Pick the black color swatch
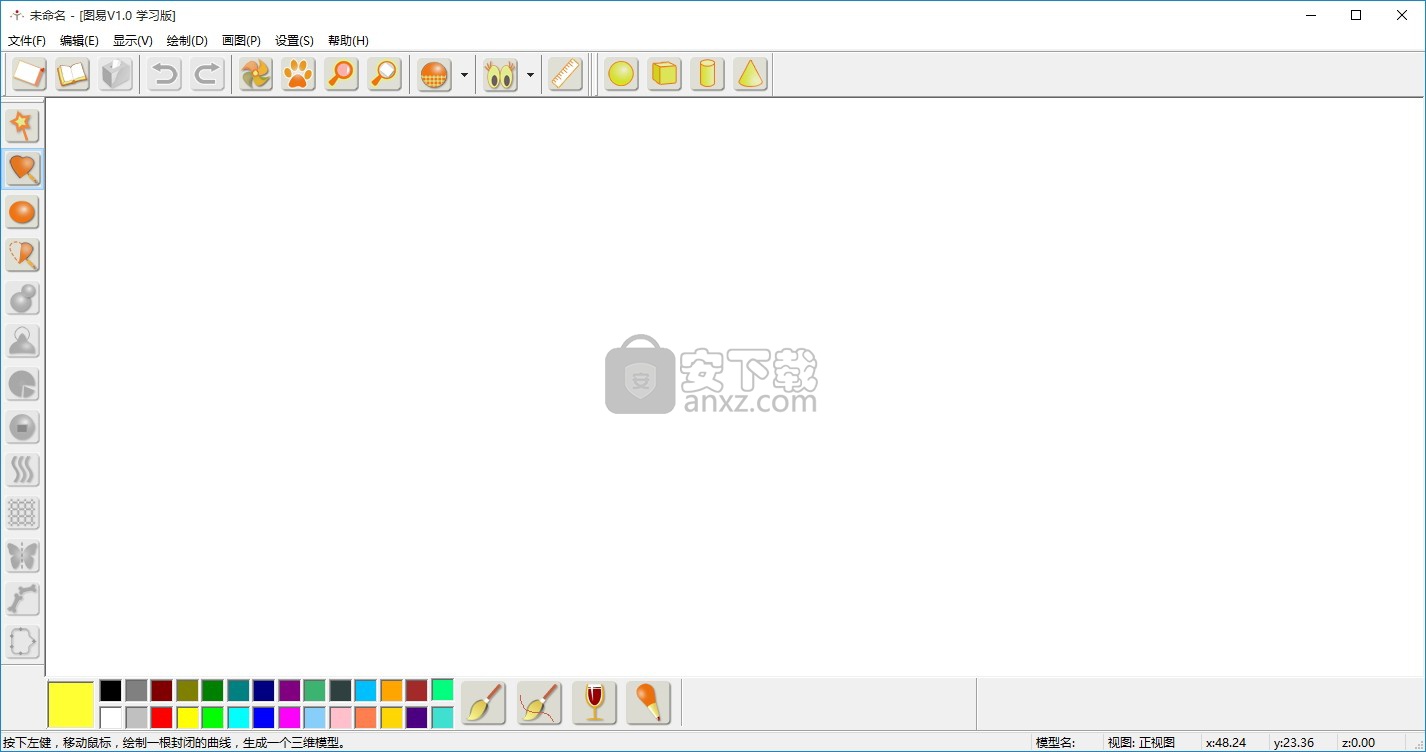1426x752 pixels. click(x=110, y=690)
